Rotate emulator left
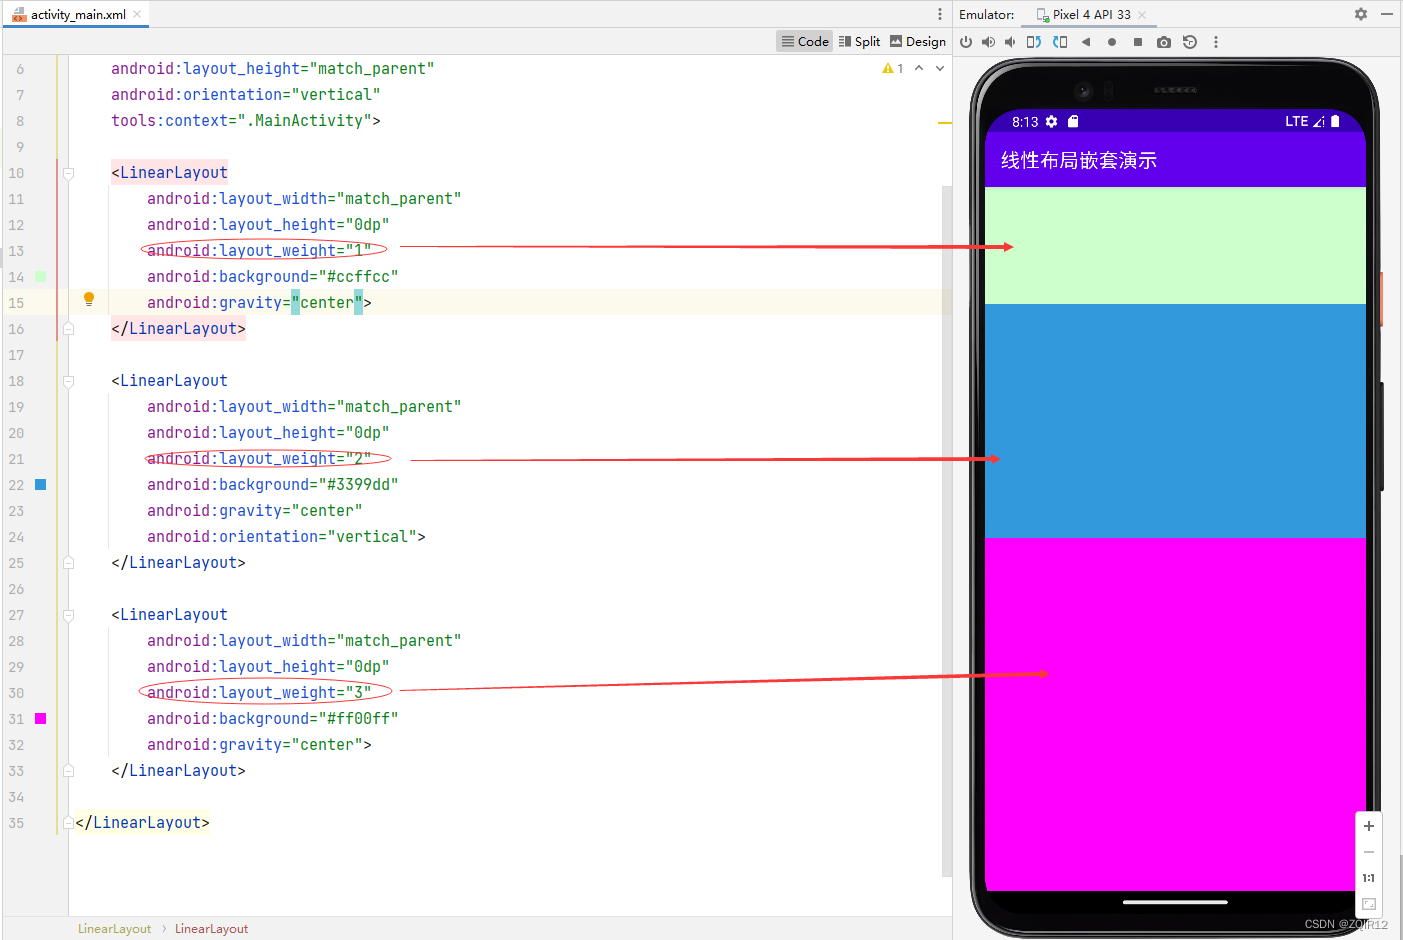Image resolution: width=1403 pixels, height=940 pixels. click(x=1034, y=42)
